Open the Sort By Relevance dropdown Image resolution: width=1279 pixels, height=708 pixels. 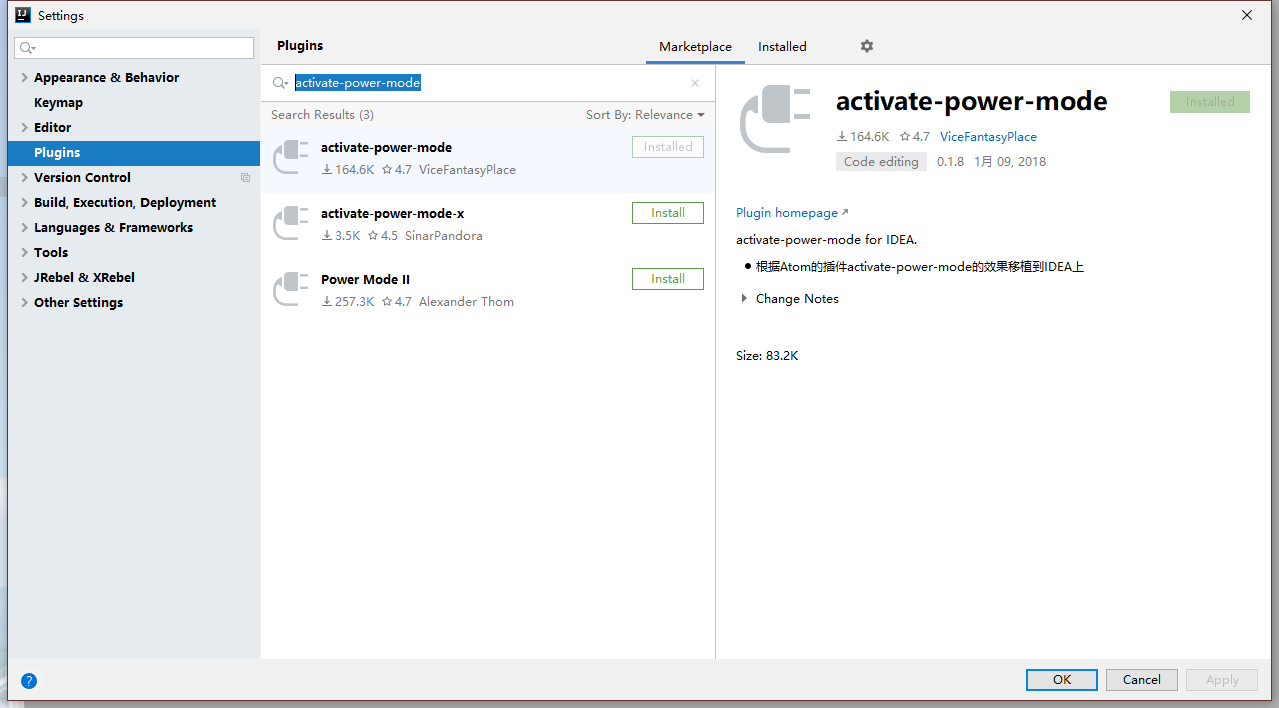[645, 115]
